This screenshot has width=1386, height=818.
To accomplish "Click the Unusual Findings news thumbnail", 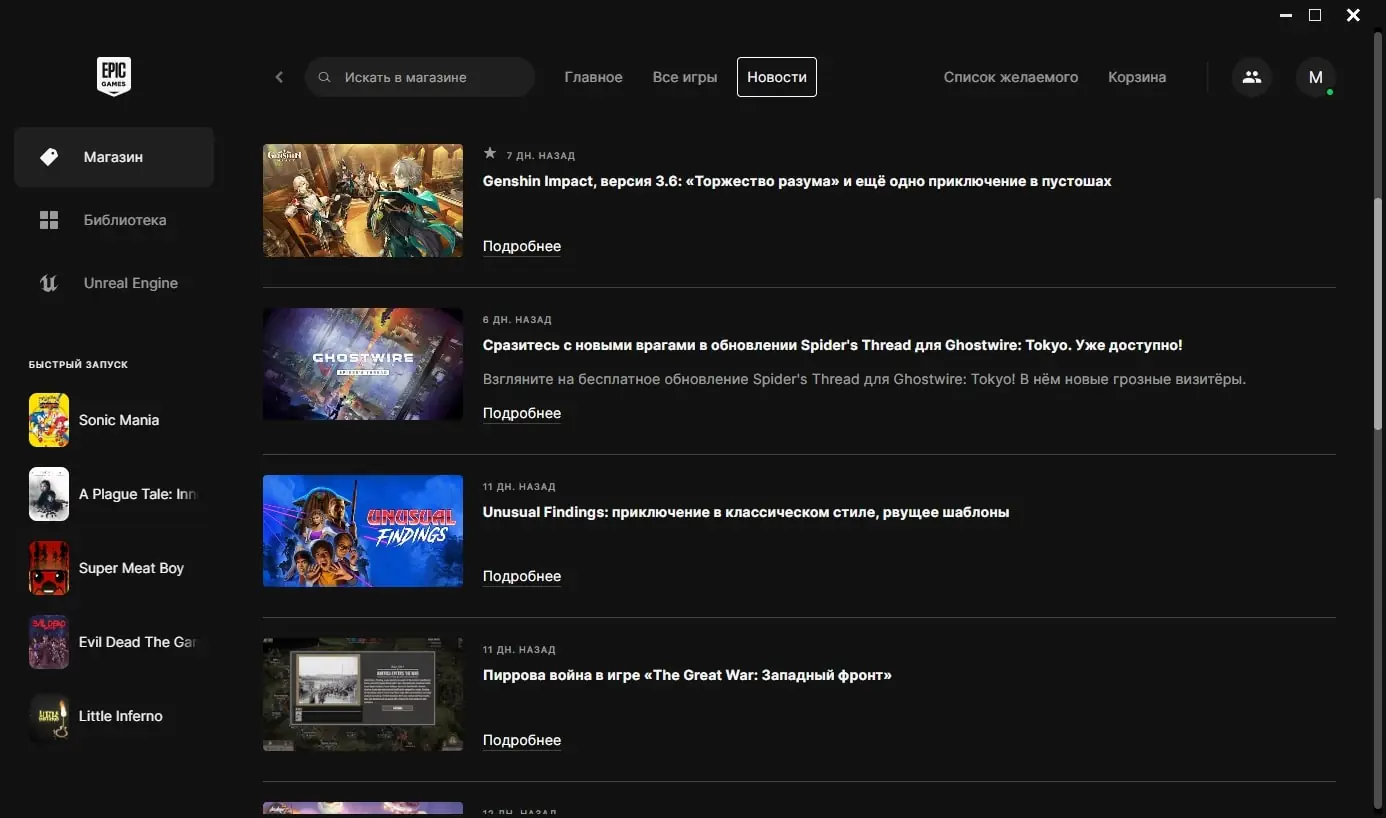I will tap(363, 531).
